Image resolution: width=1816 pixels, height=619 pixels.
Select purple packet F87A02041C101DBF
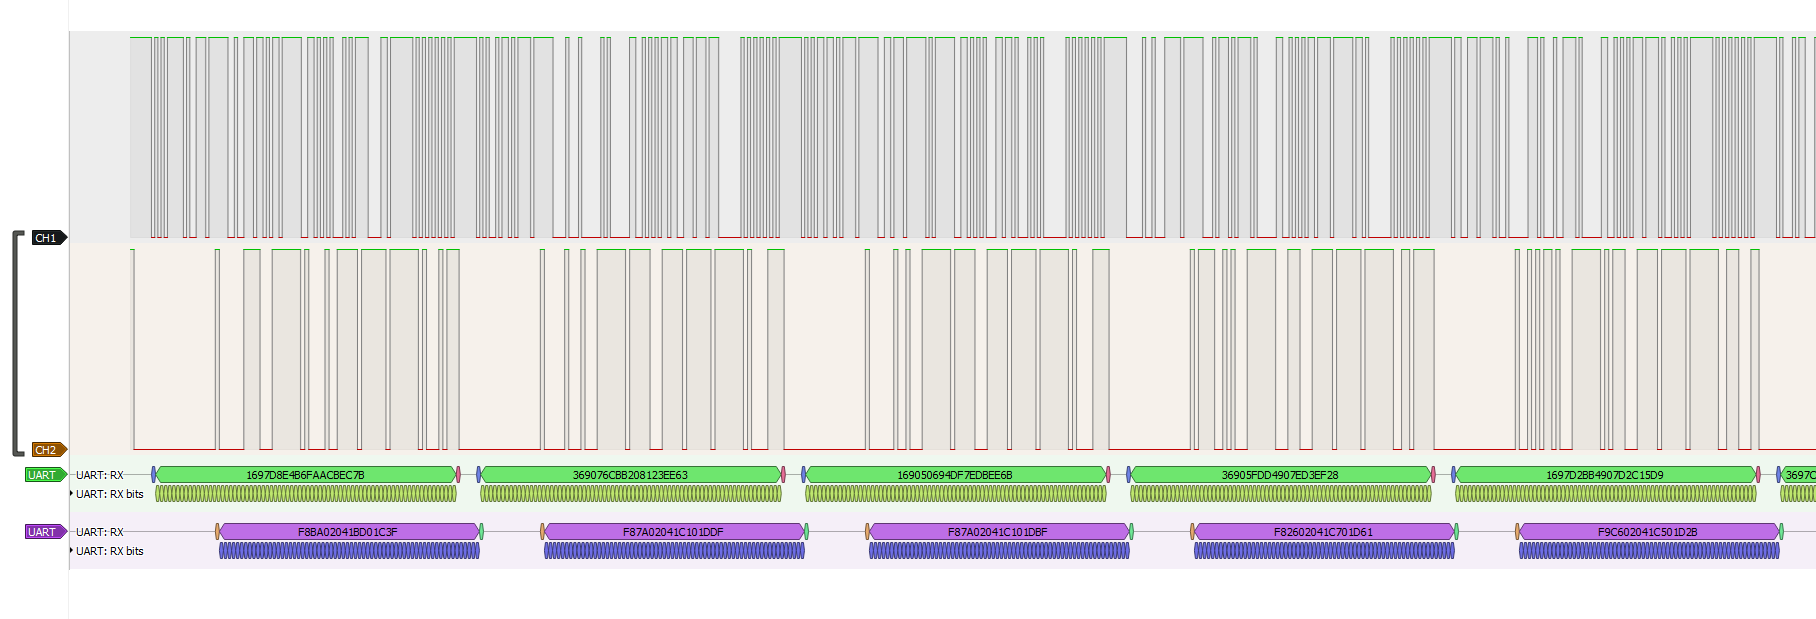998,532
